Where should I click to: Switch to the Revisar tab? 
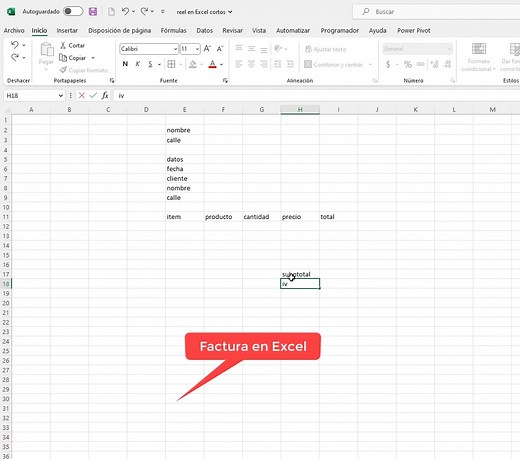[x=232, y=30]
